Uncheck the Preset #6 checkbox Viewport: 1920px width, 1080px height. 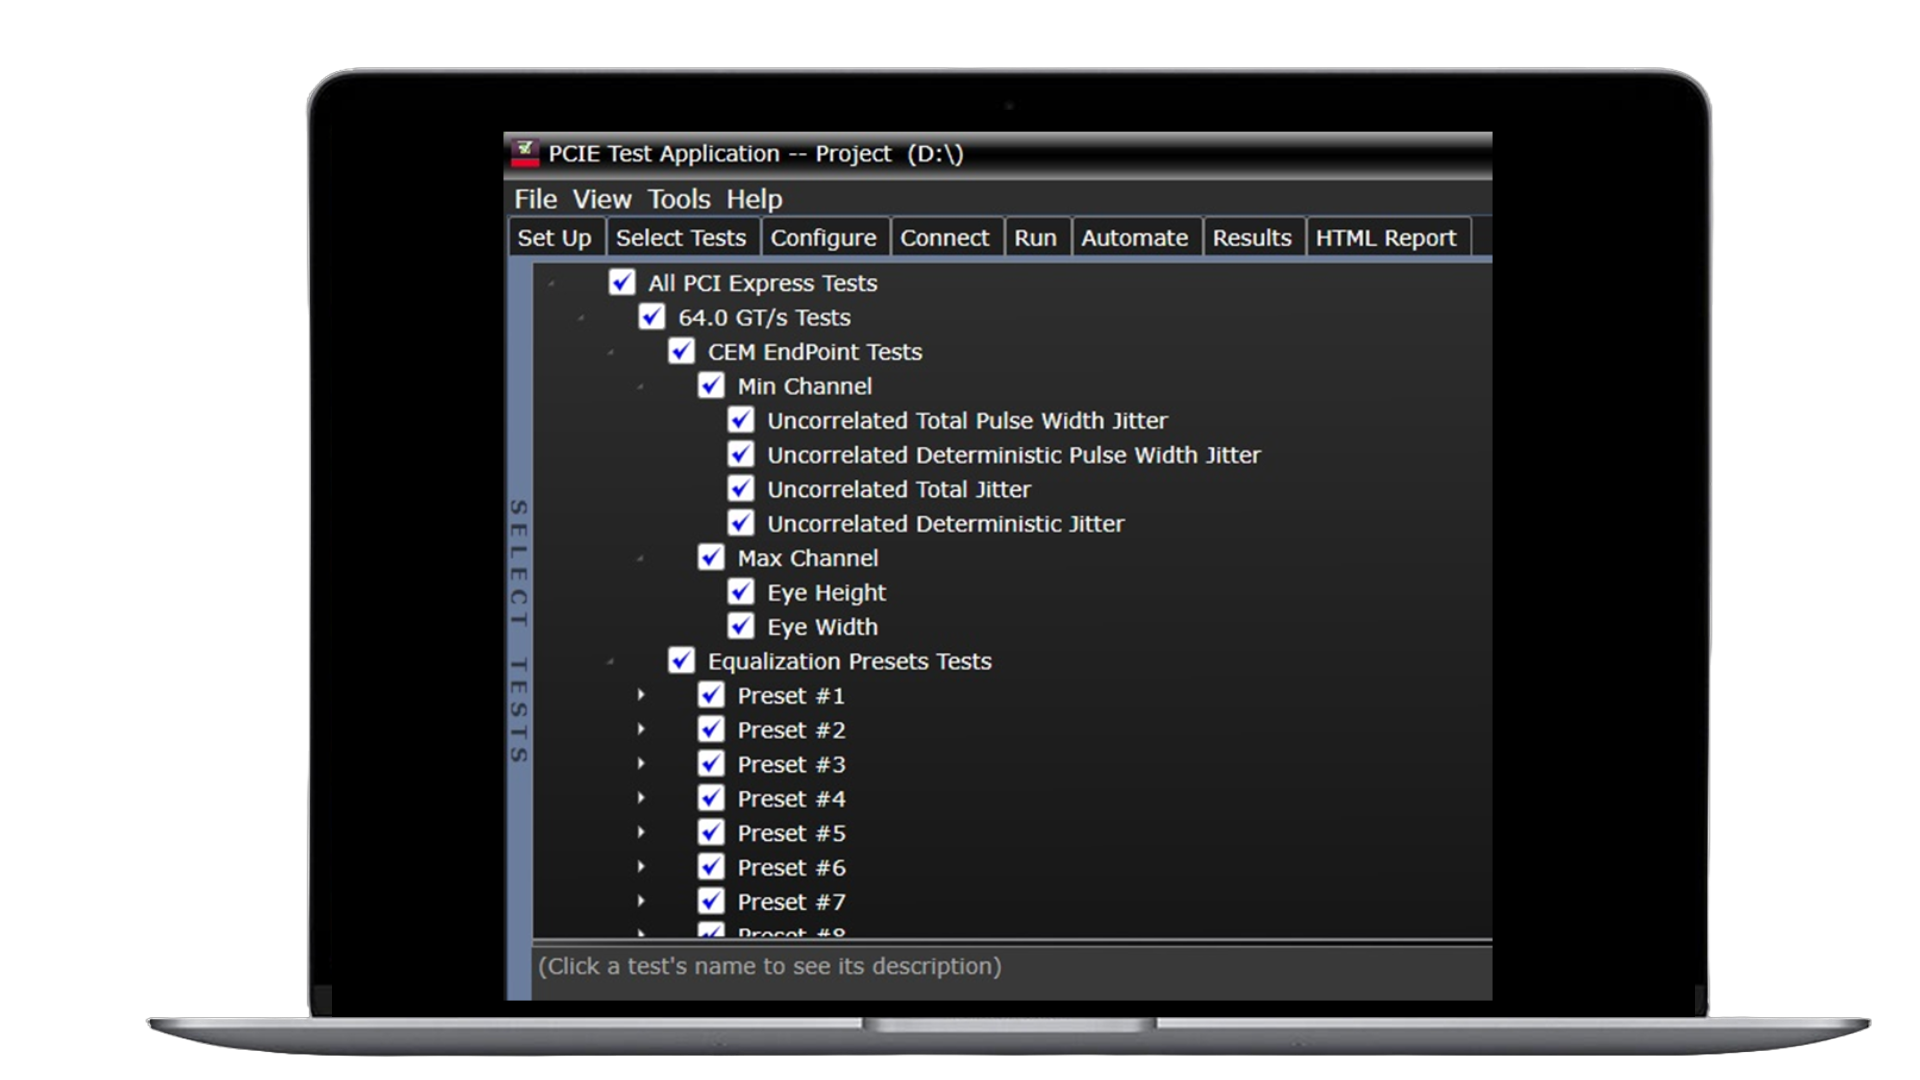(711, 867)
